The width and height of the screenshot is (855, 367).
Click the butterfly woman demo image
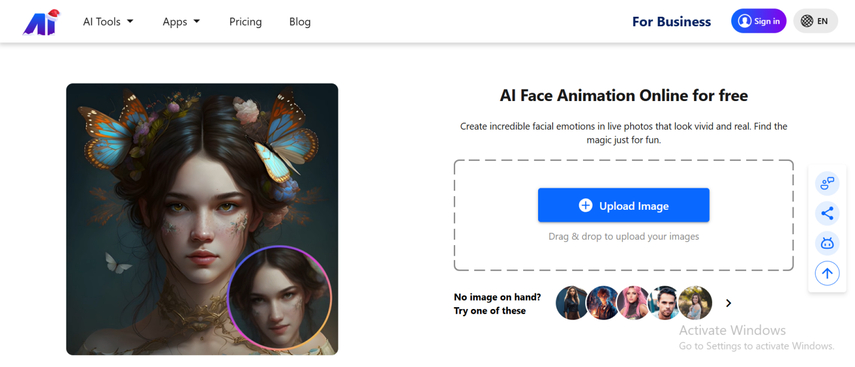point(202,219)
